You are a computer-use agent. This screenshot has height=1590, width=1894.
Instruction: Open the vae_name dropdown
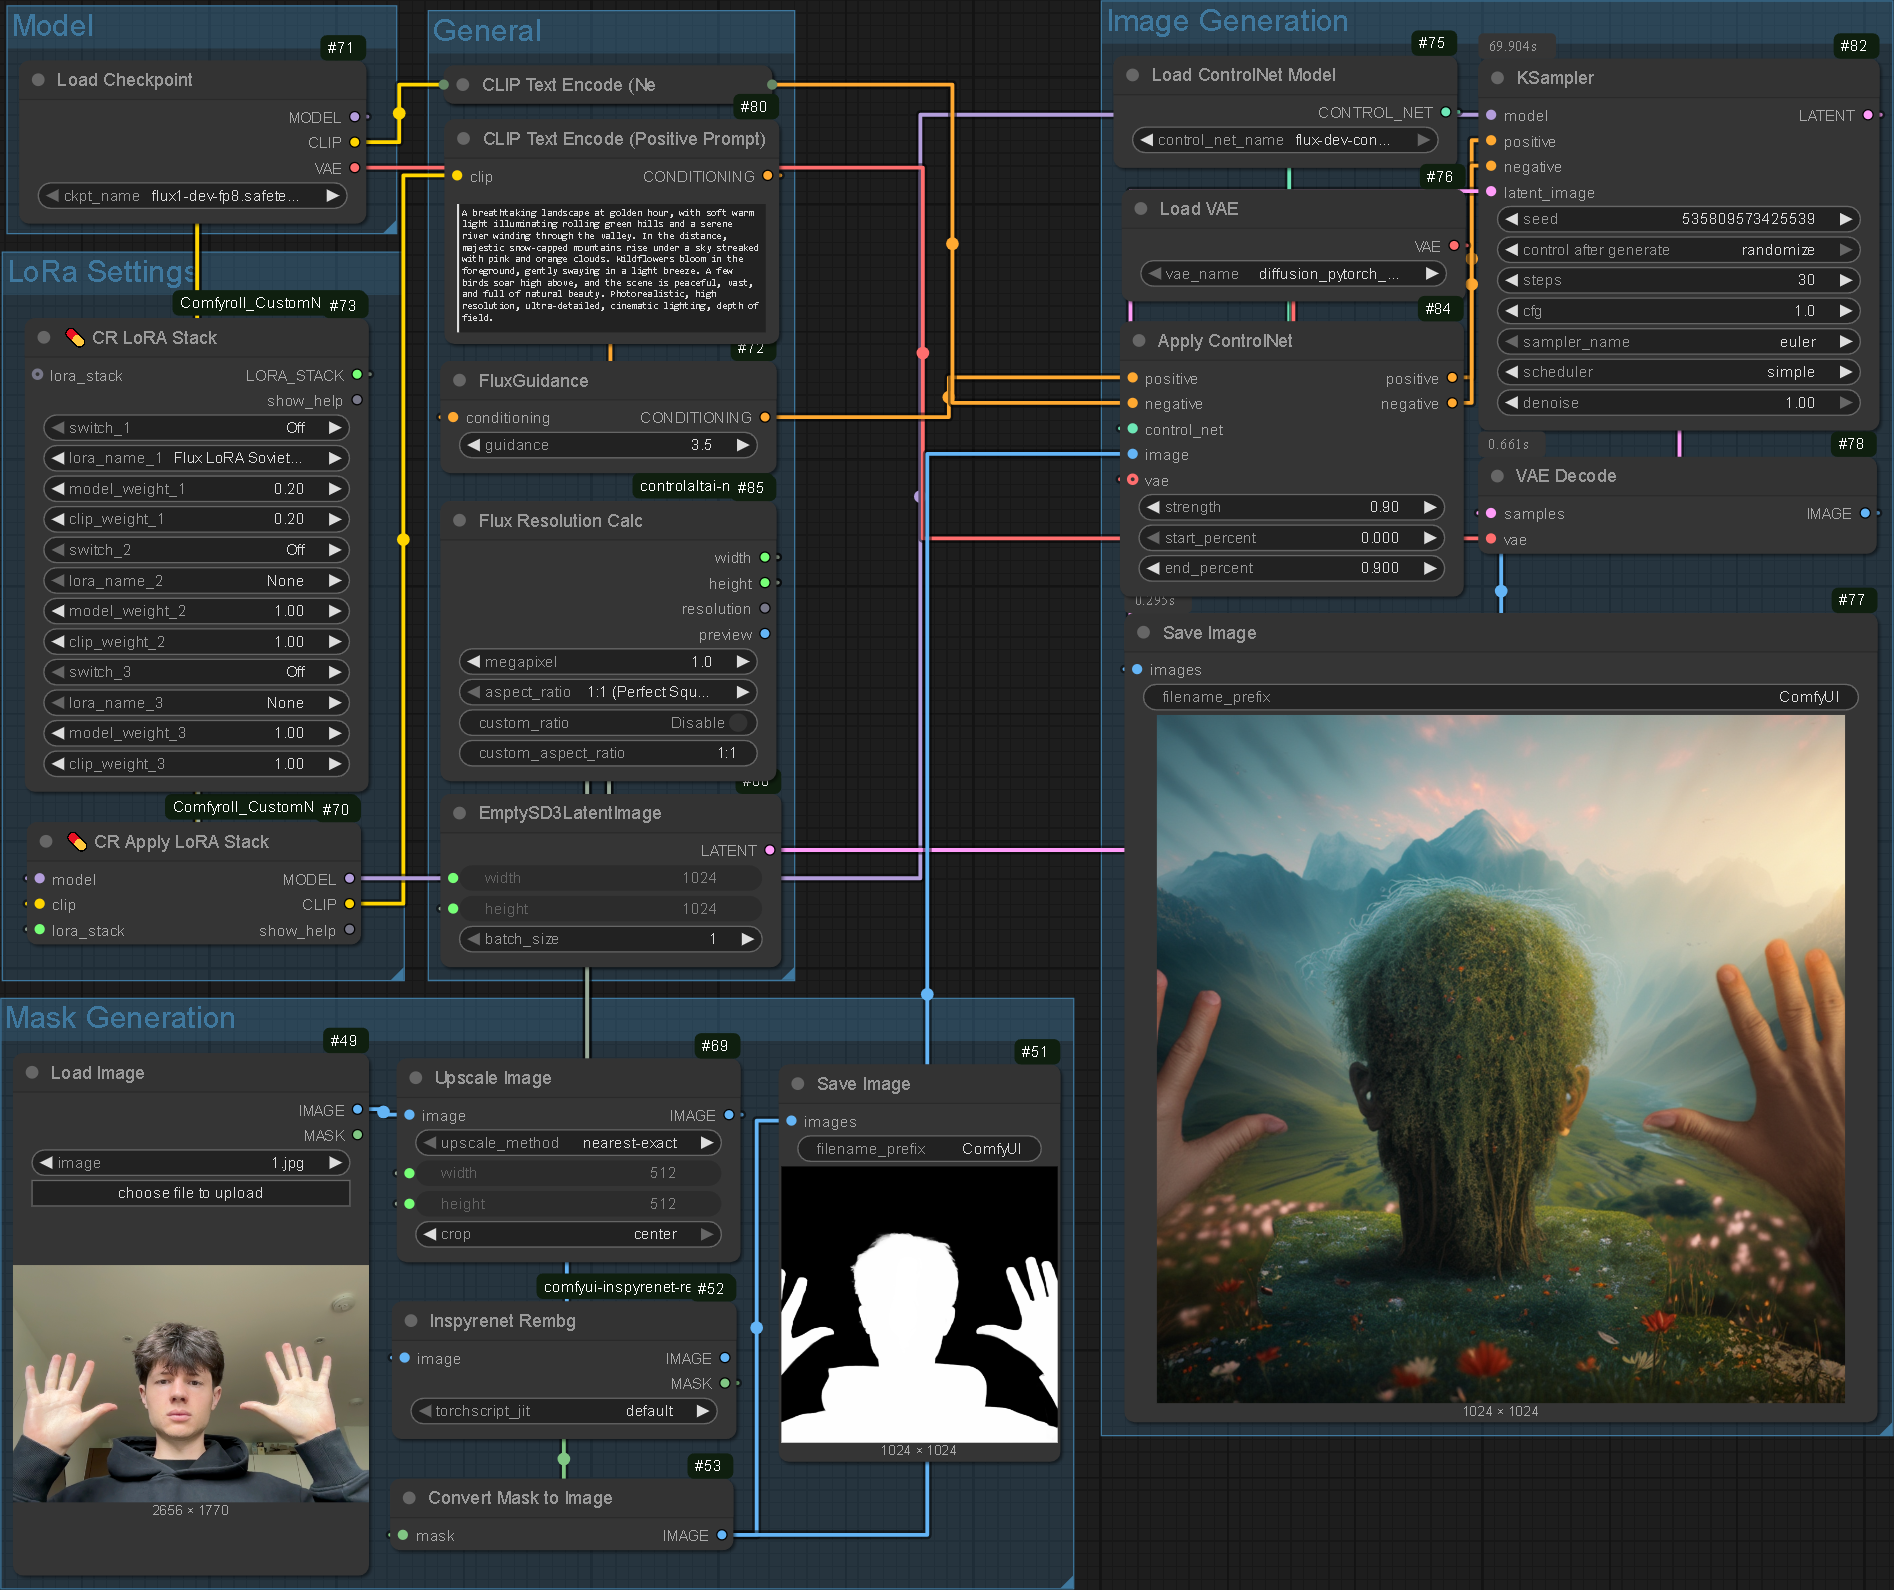click(x=1293, y=274)
